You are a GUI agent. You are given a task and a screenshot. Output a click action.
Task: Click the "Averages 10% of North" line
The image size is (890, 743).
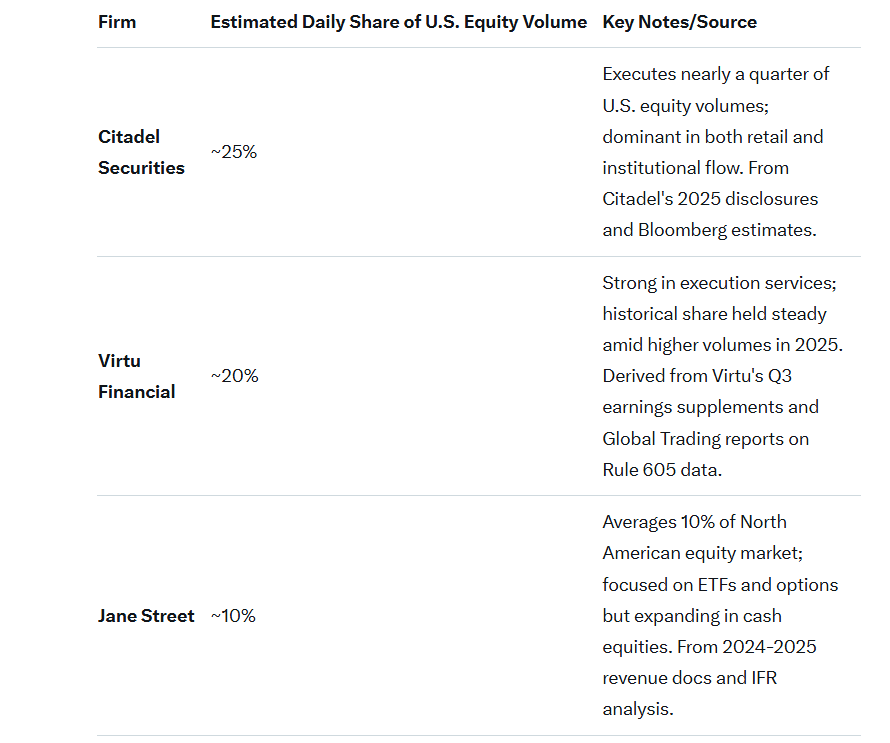(x=694, y=522)
